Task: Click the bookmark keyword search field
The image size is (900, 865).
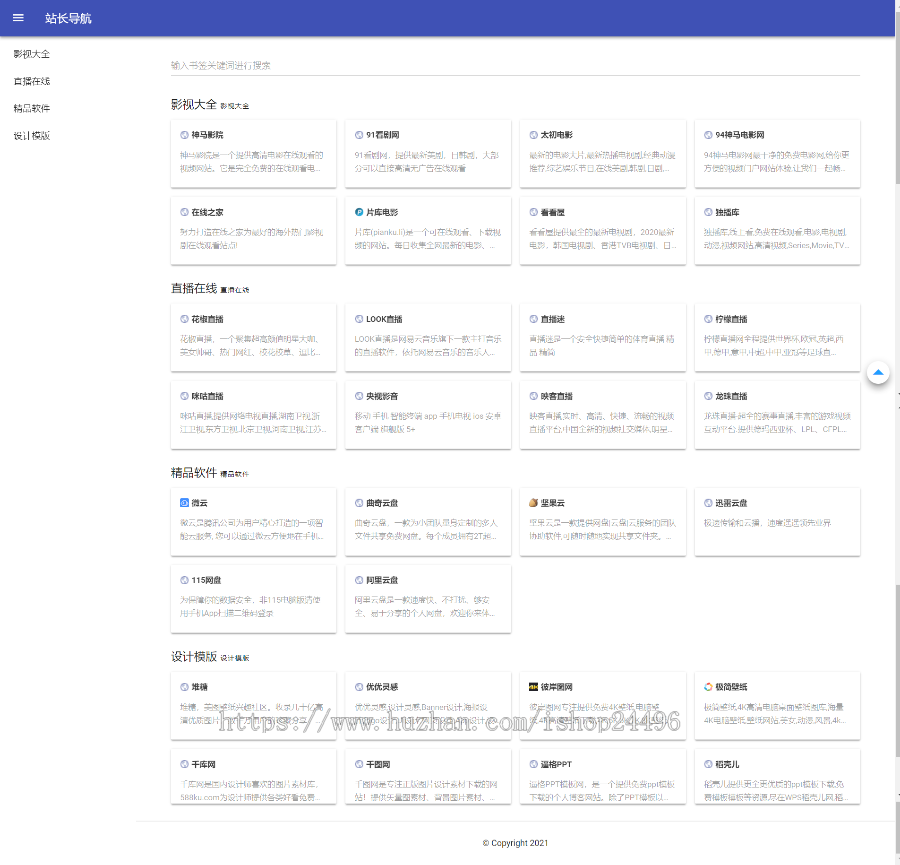Action: [x=515, y=65]
